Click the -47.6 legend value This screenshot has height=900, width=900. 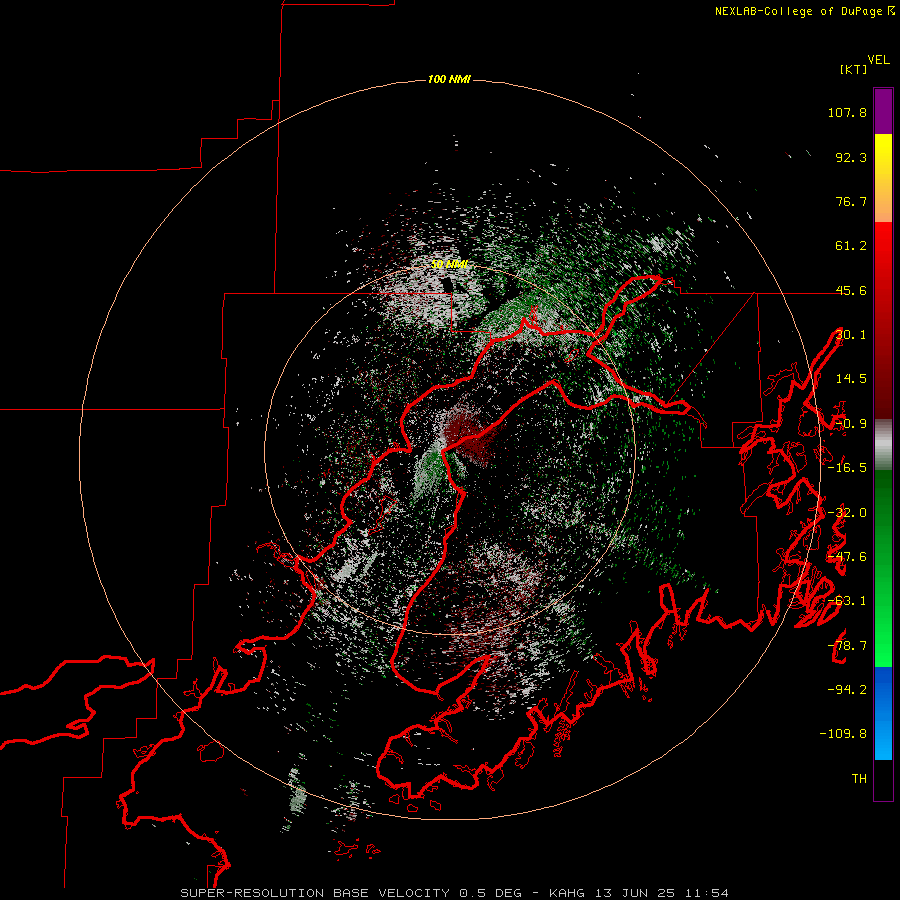pyautogui.click(x=847, y=557)
